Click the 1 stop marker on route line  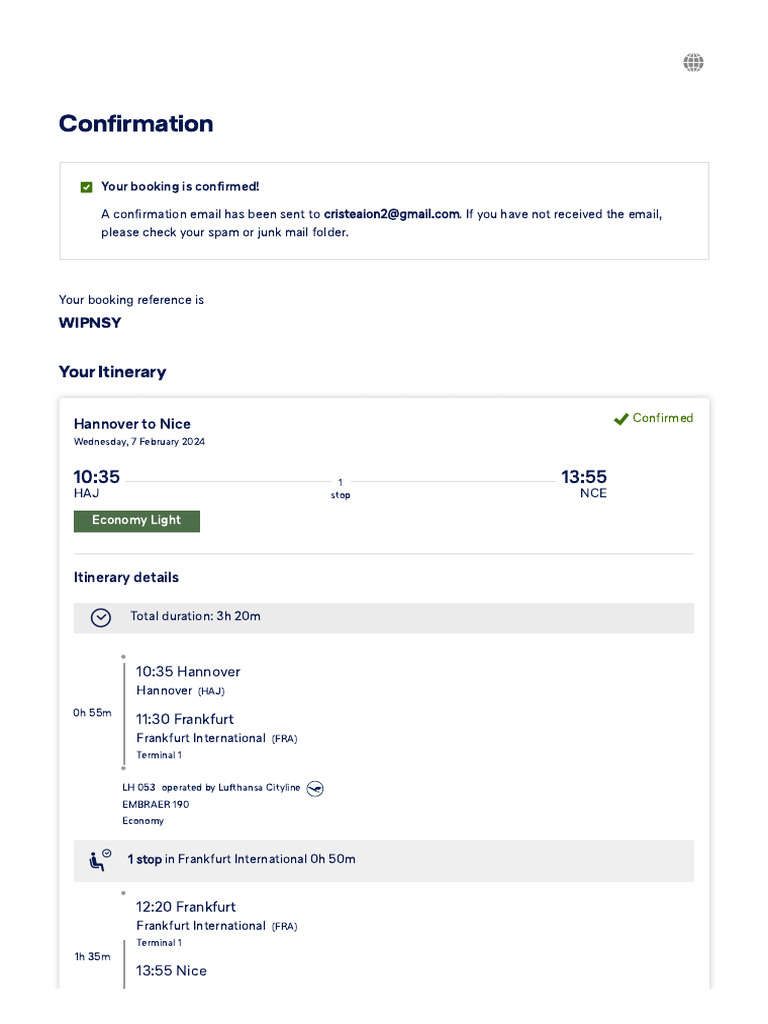[x=340, y=487]
